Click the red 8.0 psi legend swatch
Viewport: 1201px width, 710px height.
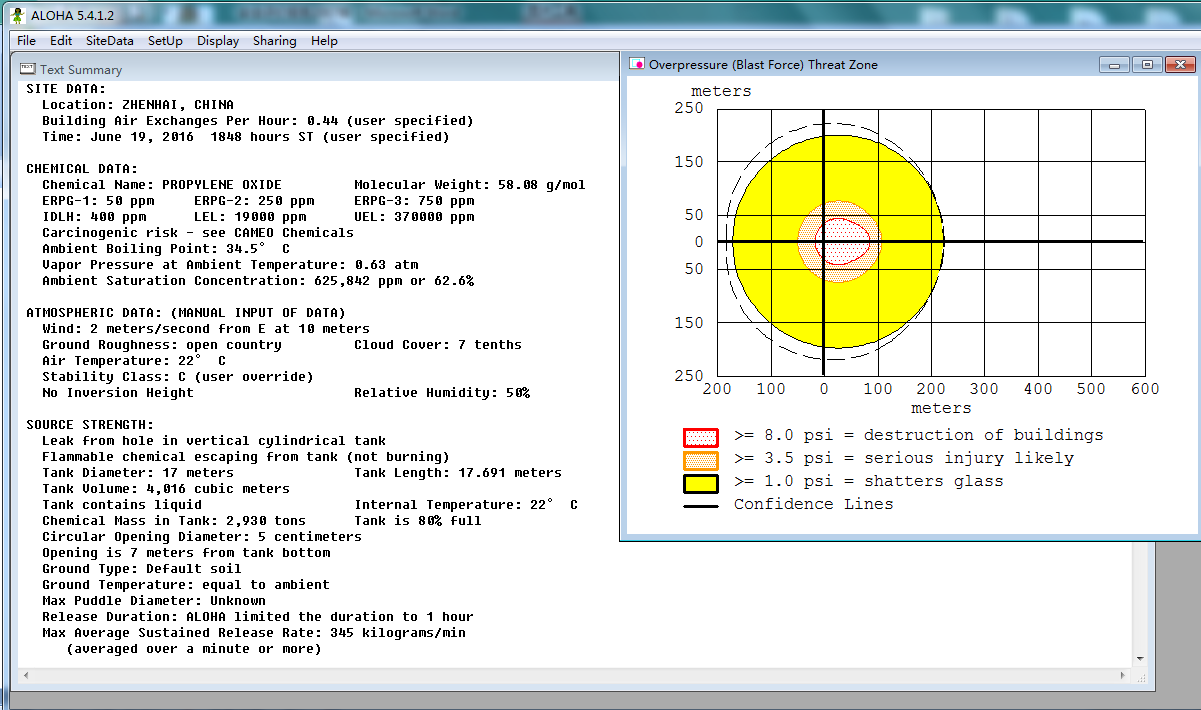point(701,437)
